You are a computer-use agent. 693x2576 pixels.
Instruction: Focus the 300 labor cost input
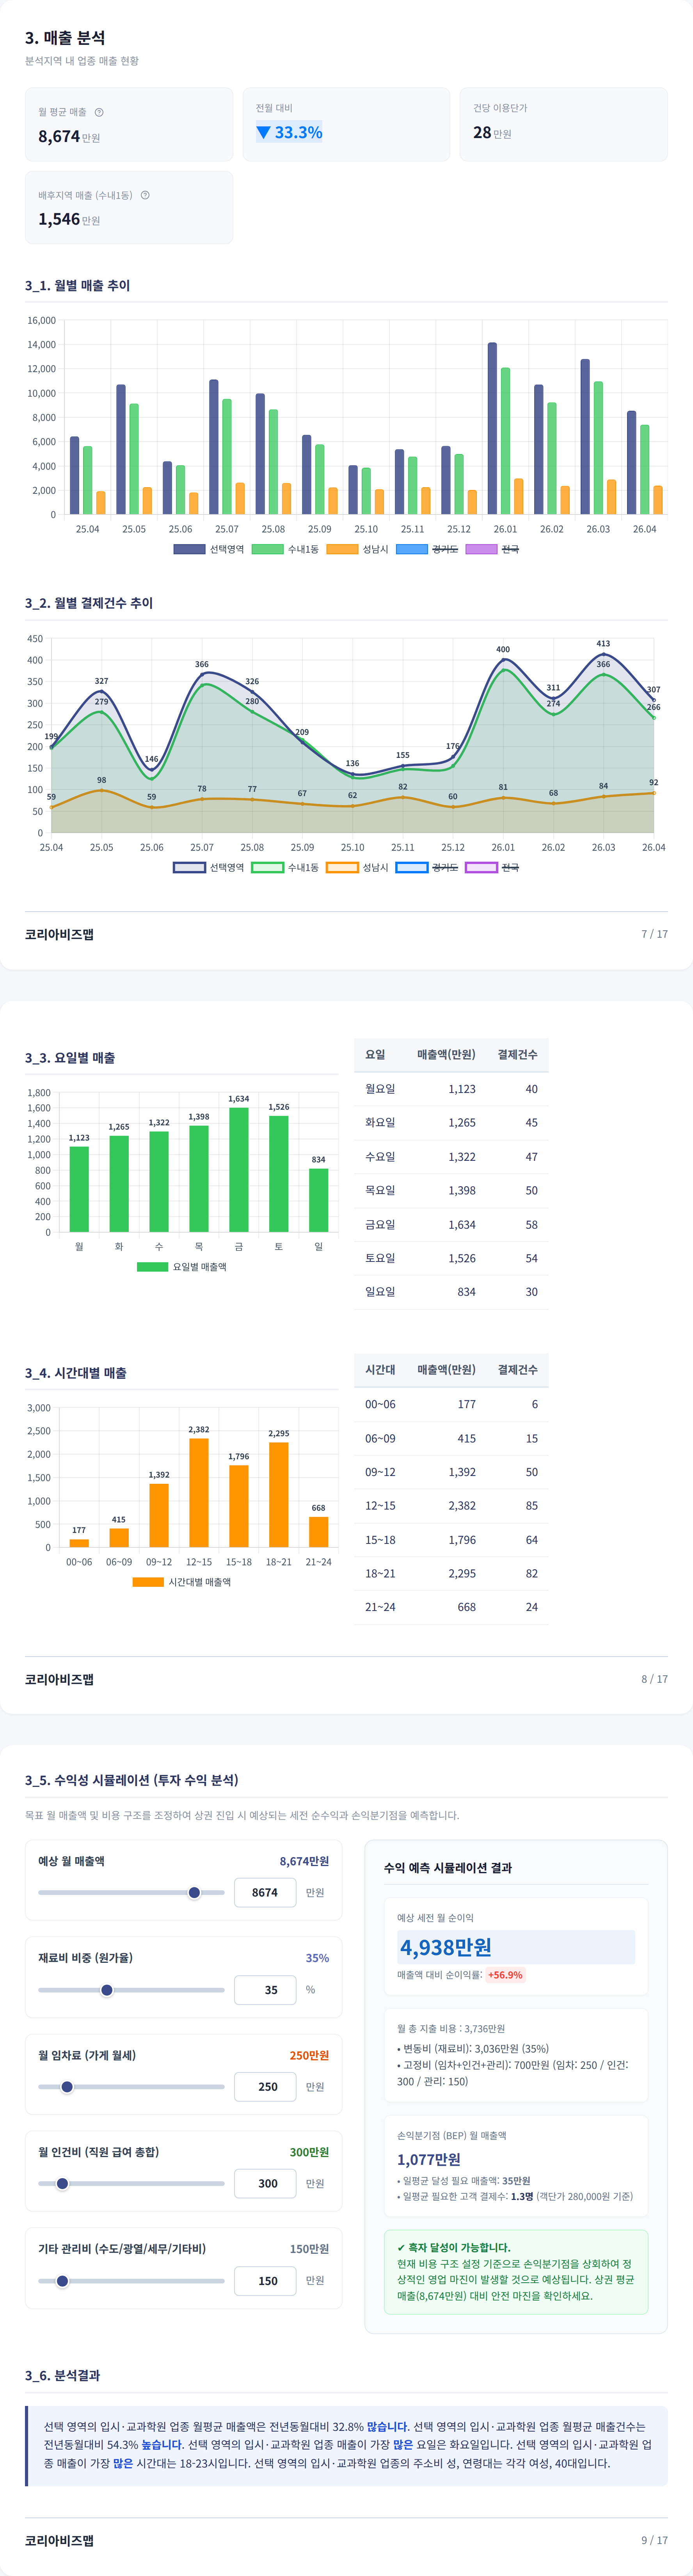click(x=265, y=2183)
